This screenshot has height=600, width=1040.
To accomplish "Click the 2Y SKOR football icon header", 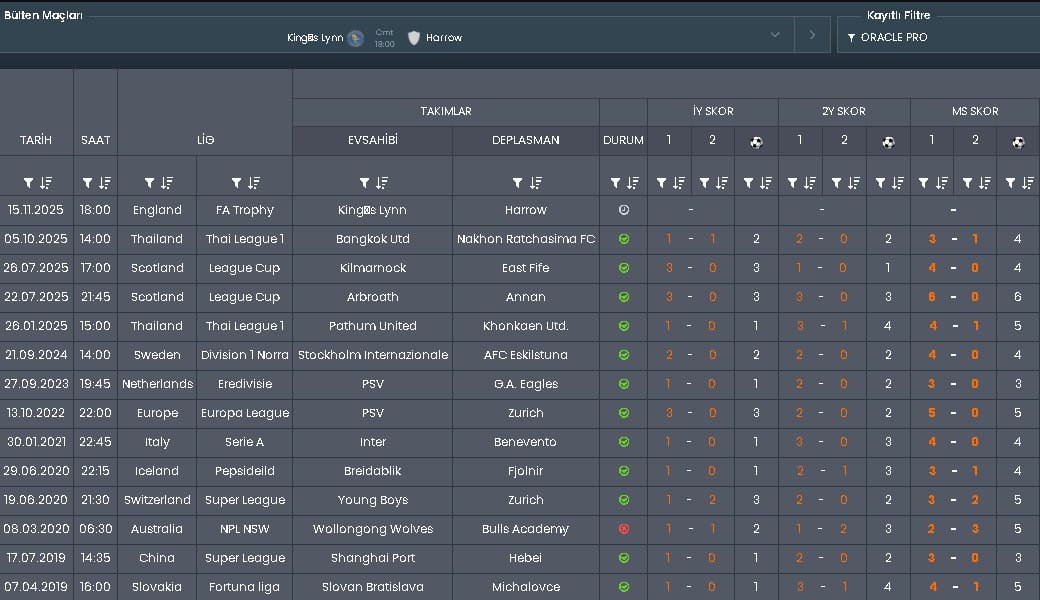I will pos(888,142).
